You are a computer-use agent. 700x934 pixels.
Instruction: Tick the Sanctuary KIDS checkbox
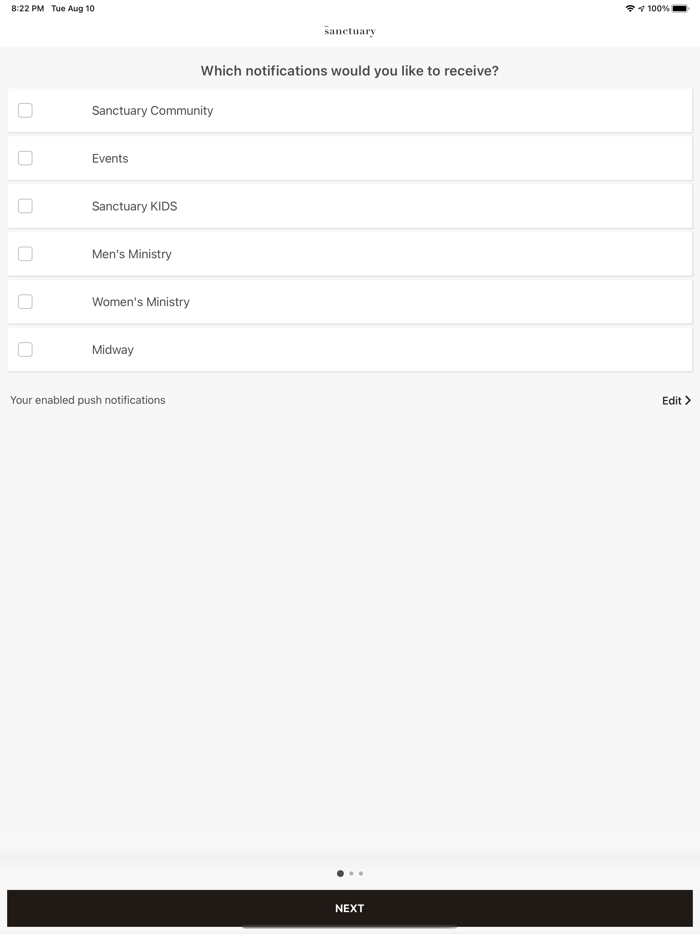(x=25, y=206)
